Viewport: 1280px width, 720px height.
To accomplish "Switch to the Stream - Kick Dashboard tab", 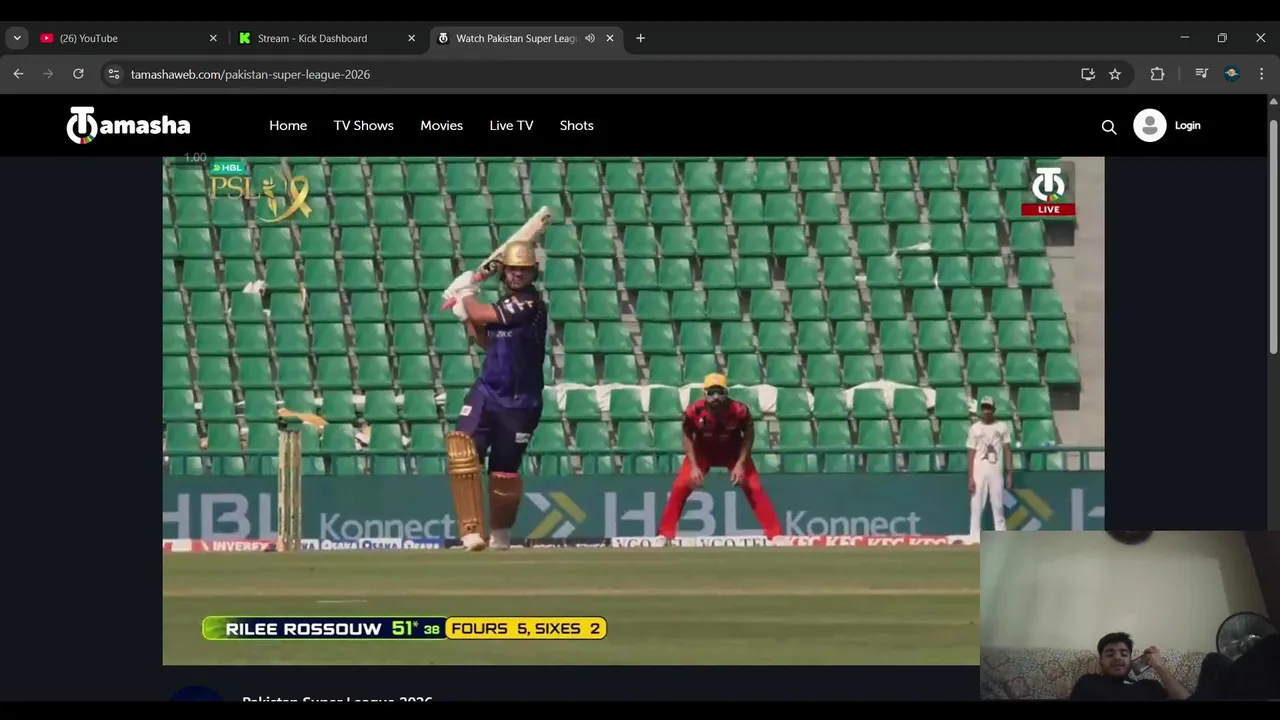I will (x=327, y=38).
